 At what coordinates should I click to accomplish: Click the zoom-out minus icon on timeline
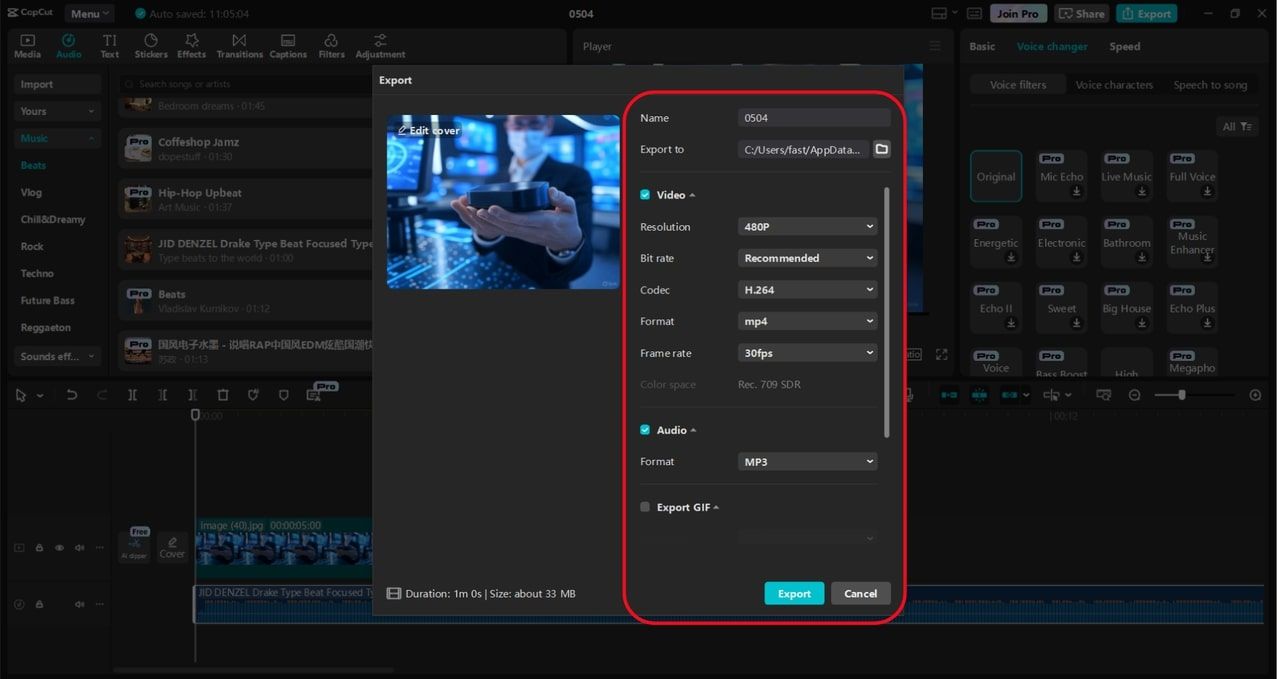(x=1134, y=395)
